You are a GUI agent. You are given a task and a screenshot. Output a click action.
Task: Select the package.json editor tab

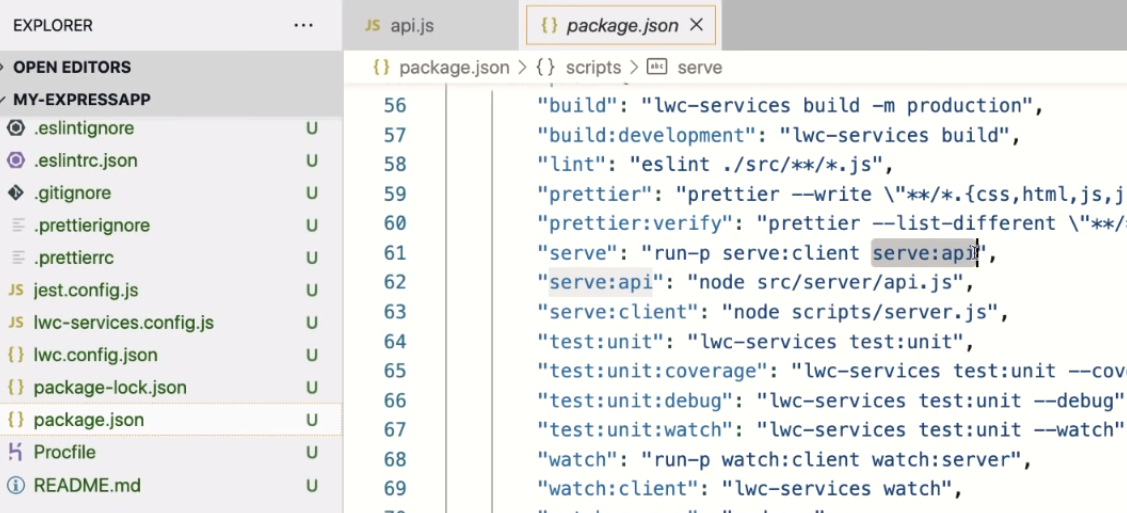pyautogui.click(x=620, y=26)
